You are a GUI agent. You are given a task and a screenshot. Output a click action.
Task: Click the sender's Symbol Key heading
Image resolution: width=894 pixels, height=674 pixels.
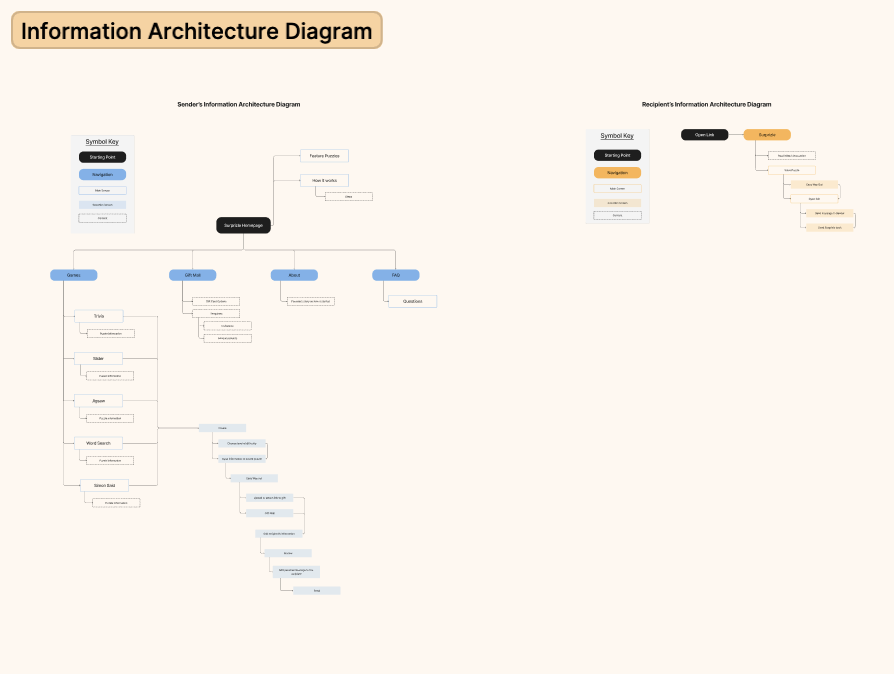tap(102, 141)
